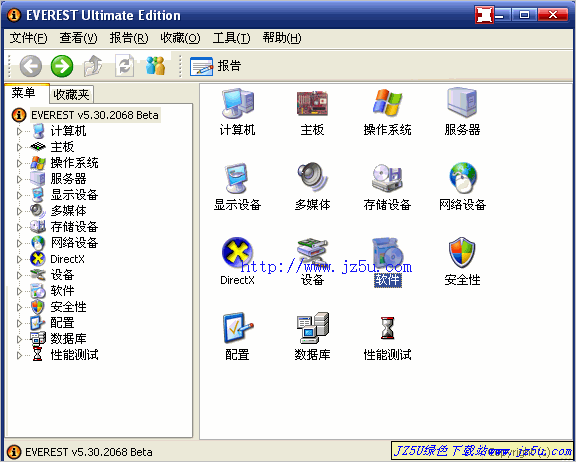Image resolution: width=576 pixels, height=462 pixels.
Task: Click the green Forward arrow icon
Action: 62,66
